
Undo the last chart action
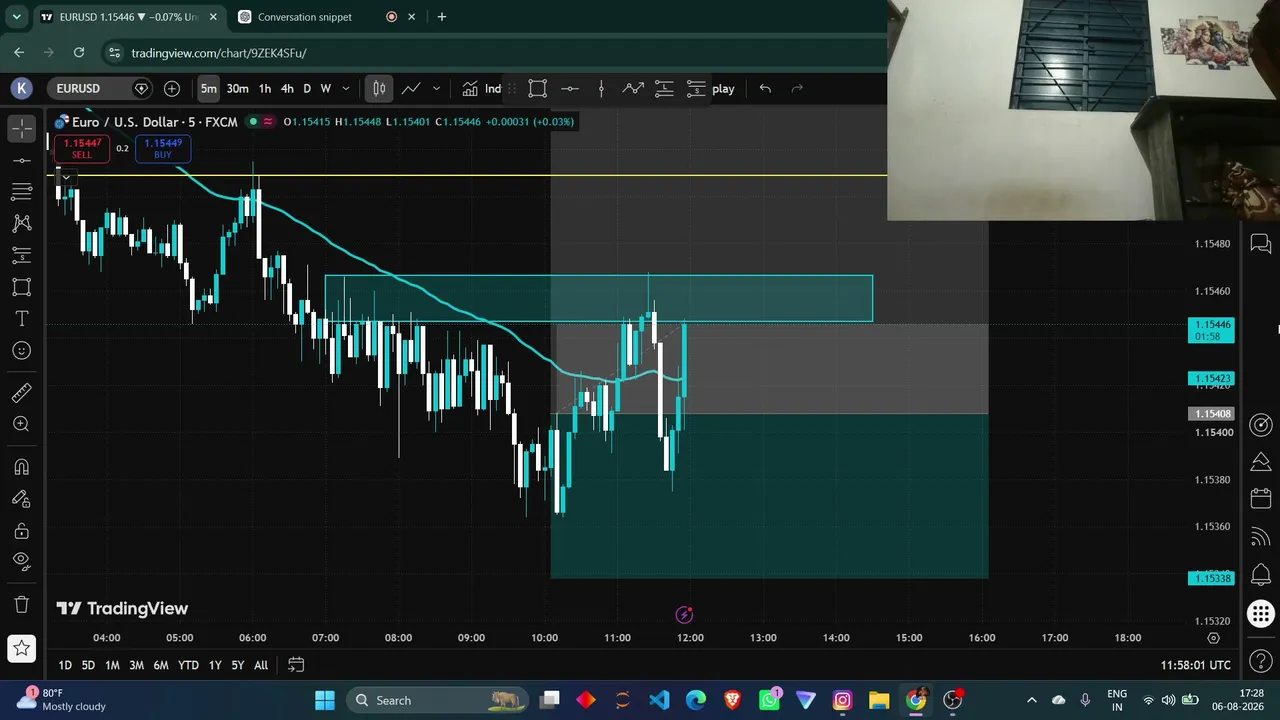(765, 88)
